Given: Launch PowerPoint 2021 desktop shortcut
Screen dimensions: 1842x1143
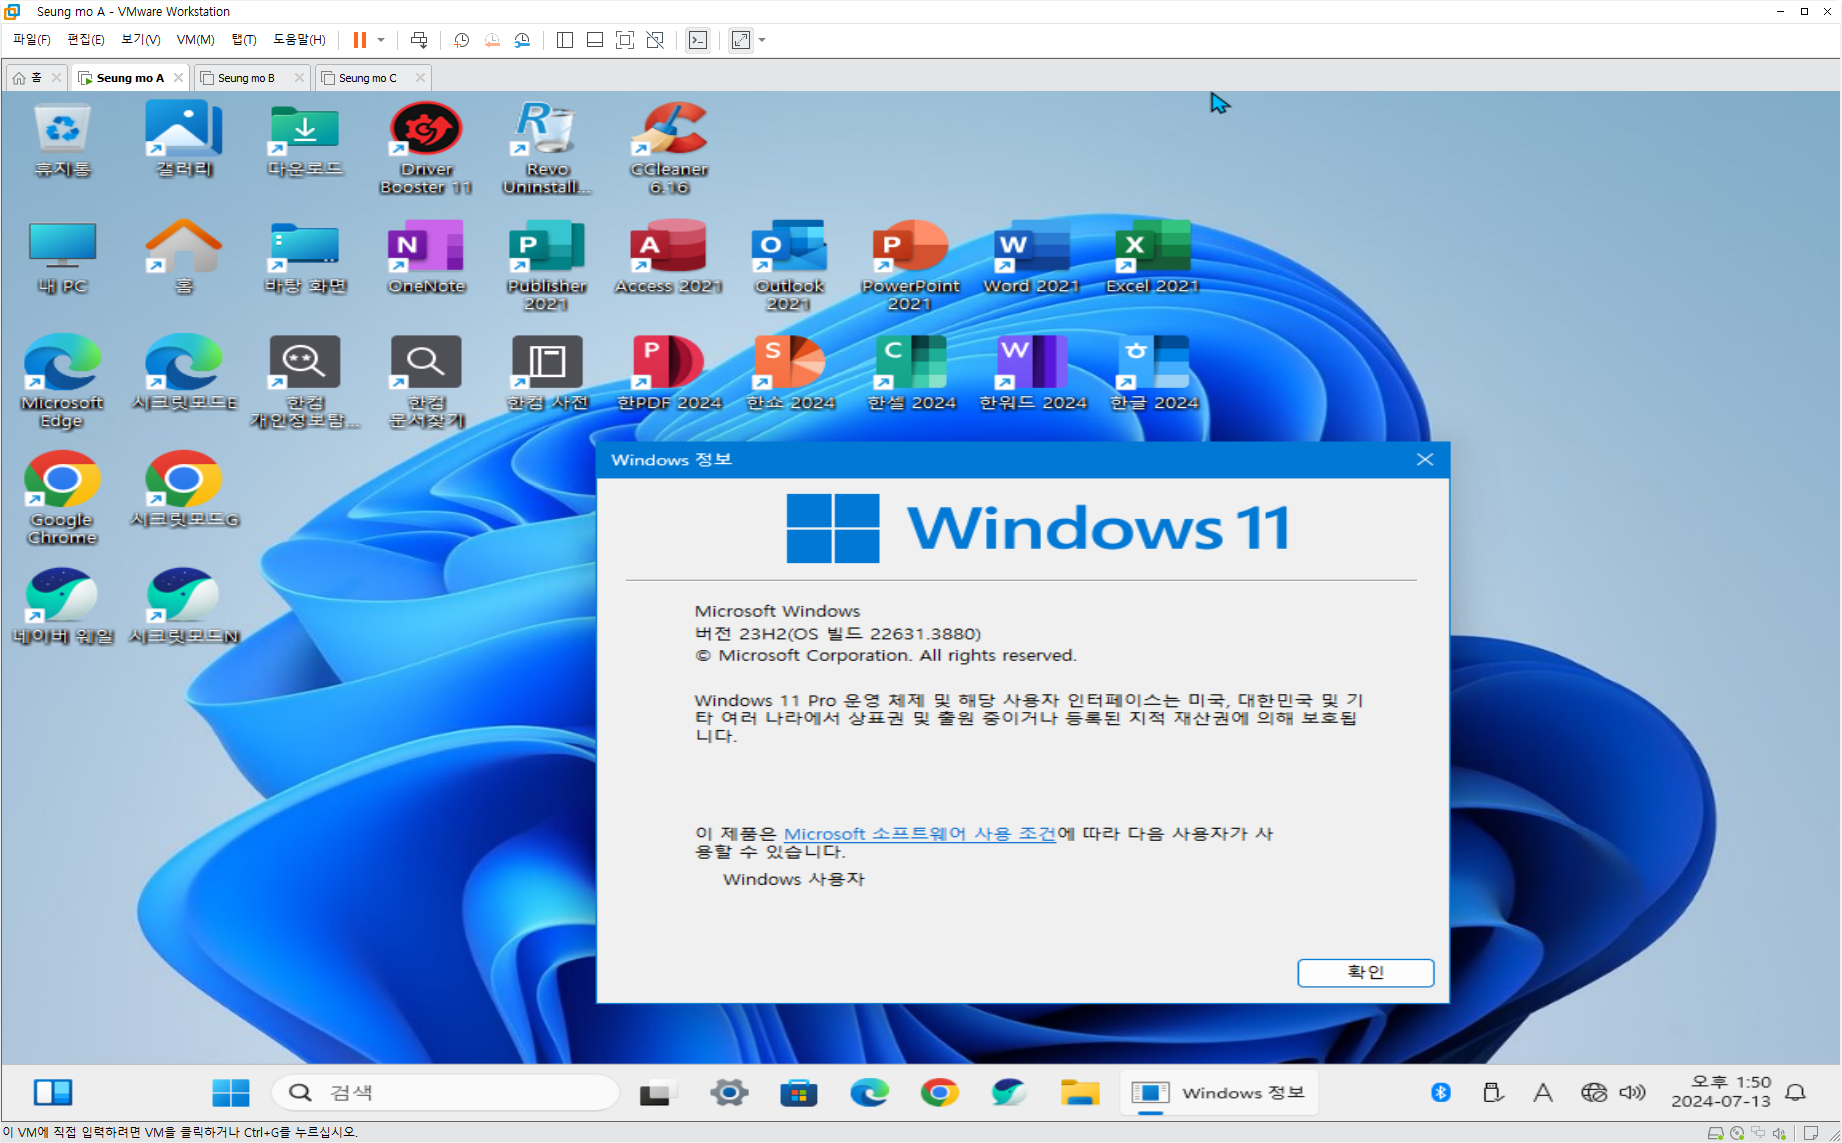Looking at the screenshot, I should (x=911, y=265).
